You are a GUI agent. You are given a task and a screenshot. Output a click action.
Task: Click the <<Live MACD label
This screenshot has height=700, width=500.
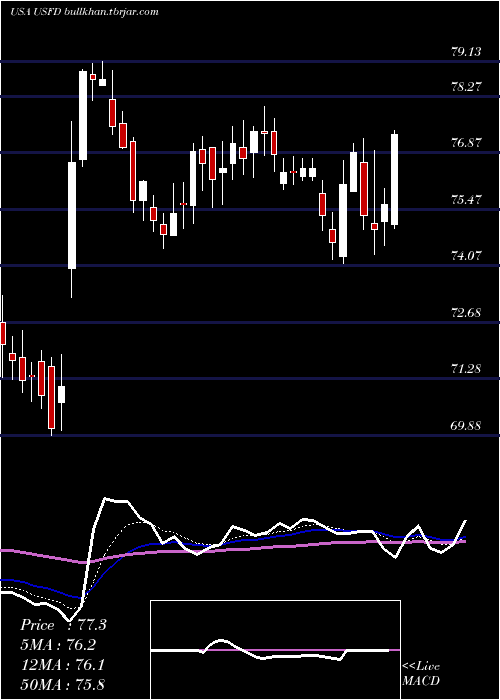(x=421, y=674)
